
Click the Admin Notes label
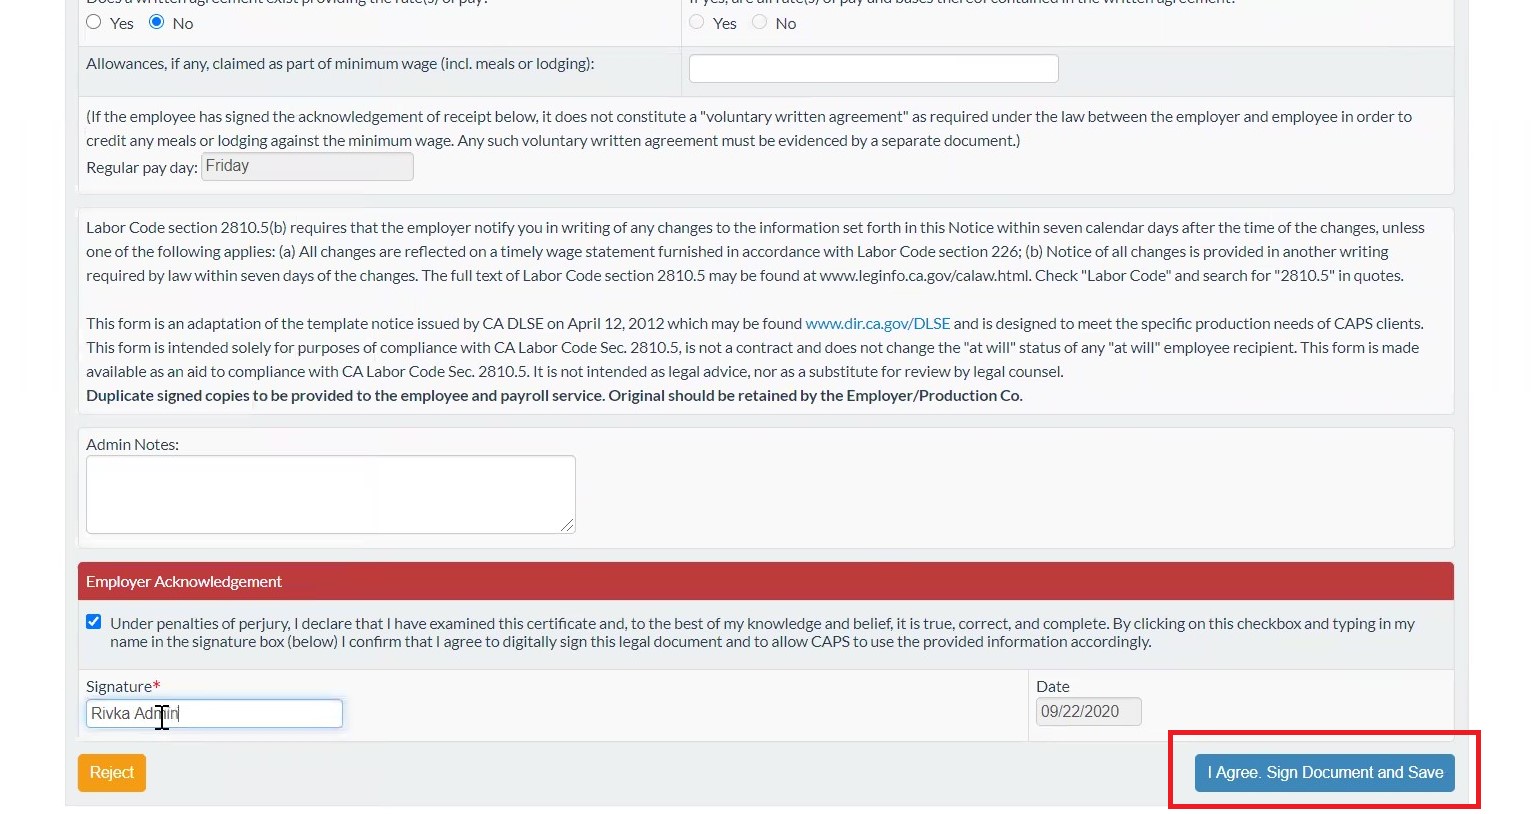132,444
